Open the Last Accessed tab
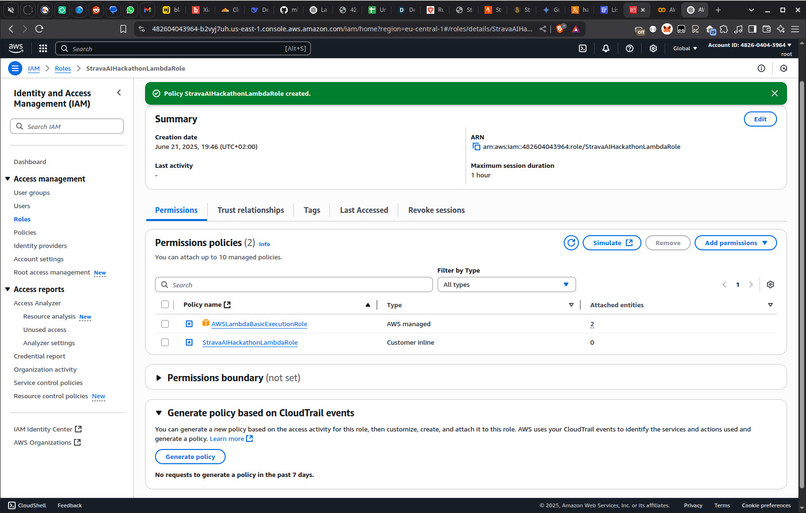Viewport: 806px width, 513px height. point(364,210)
